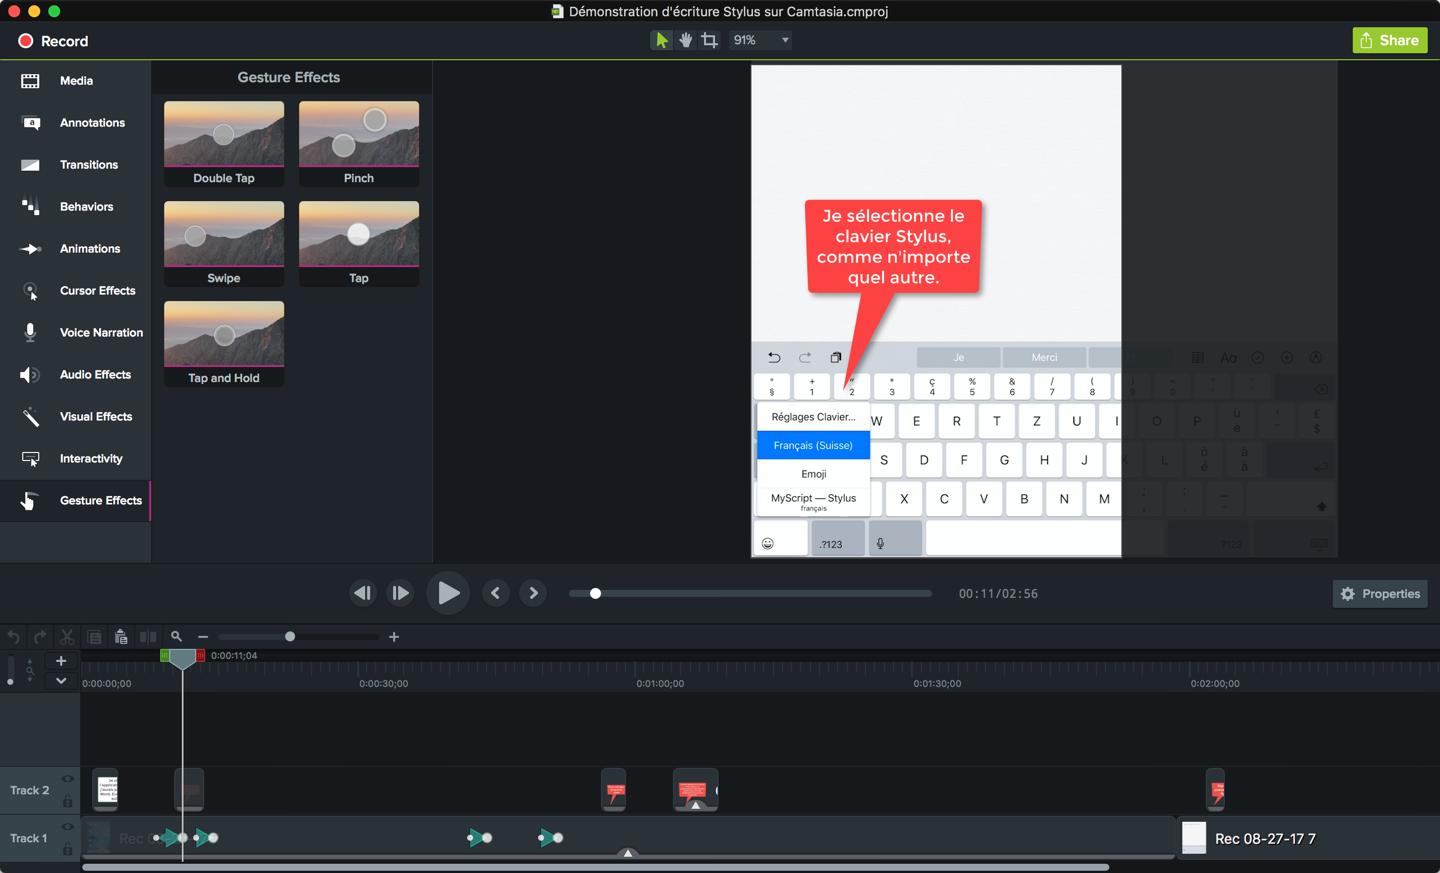Select the Double Tap gesture effect
Image resolution: width=1440 pixels, height=873 pixels.
point(224,144)
